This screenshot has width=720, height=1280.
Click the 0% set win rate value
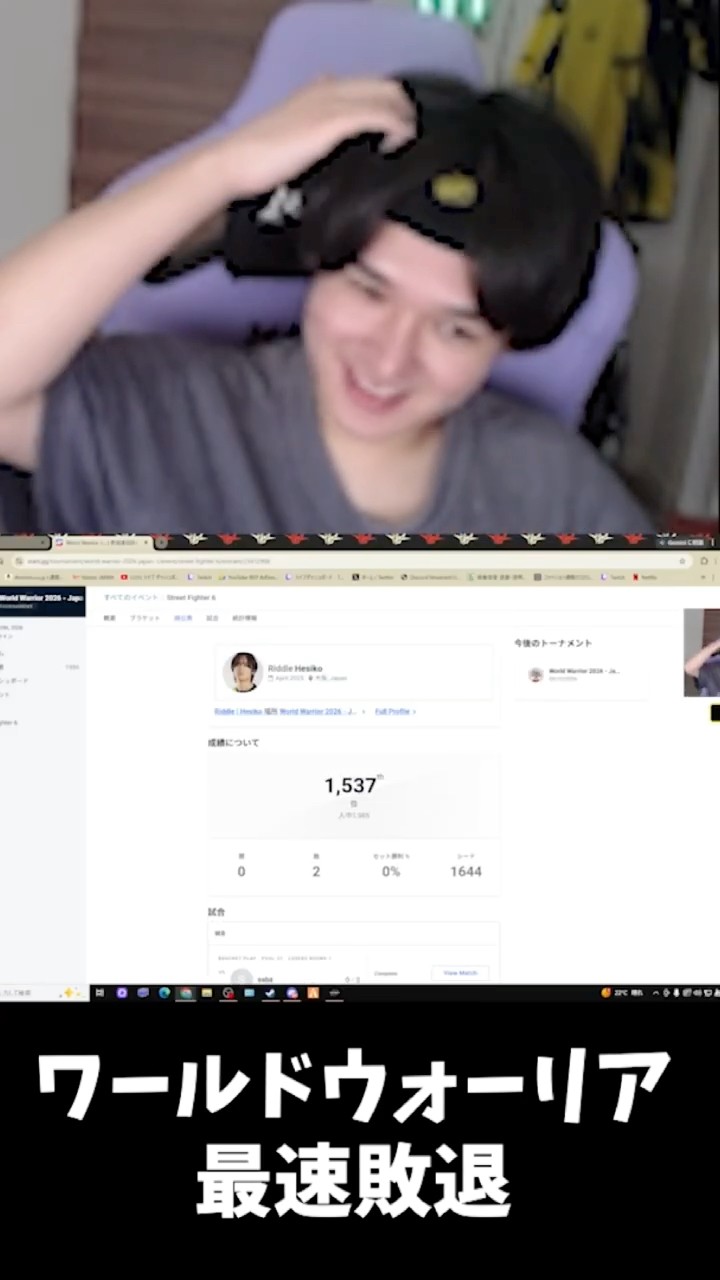point(390,871)
